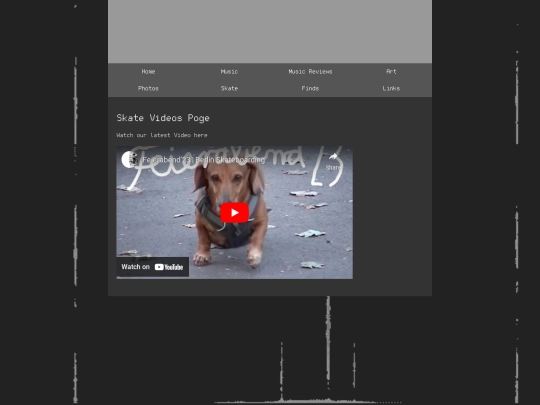Open the Music Reviews page
Image resolution: width=540 pixels, height=405 pixels.
310,72
